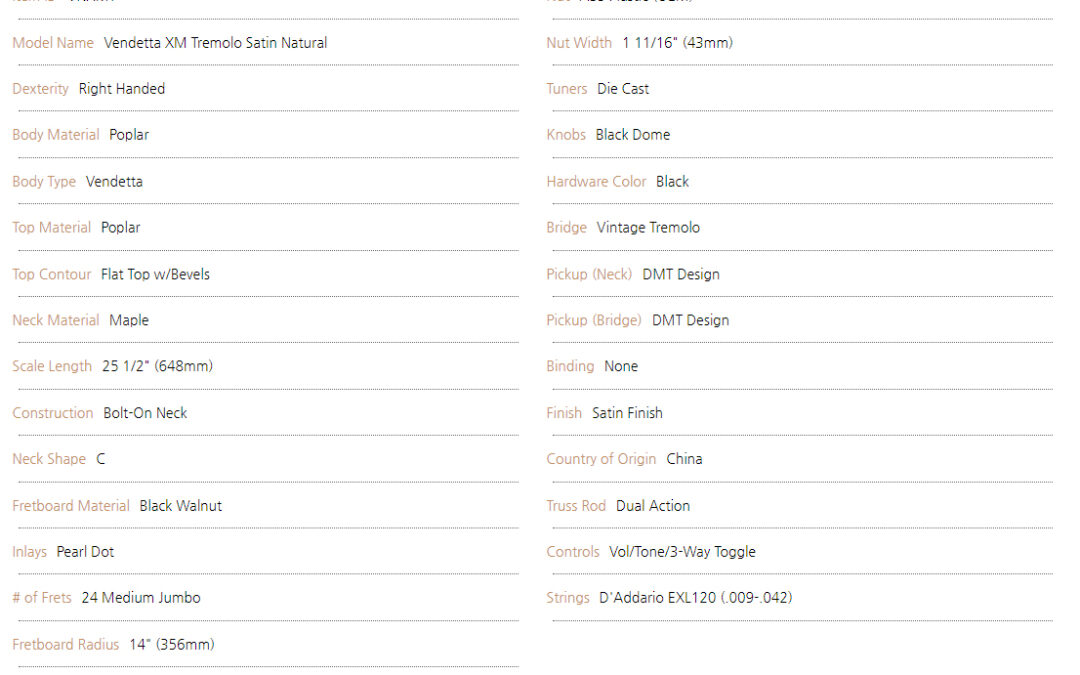Select the Vendetta XM Tremolo Satin Natural text

click(215, 43)
